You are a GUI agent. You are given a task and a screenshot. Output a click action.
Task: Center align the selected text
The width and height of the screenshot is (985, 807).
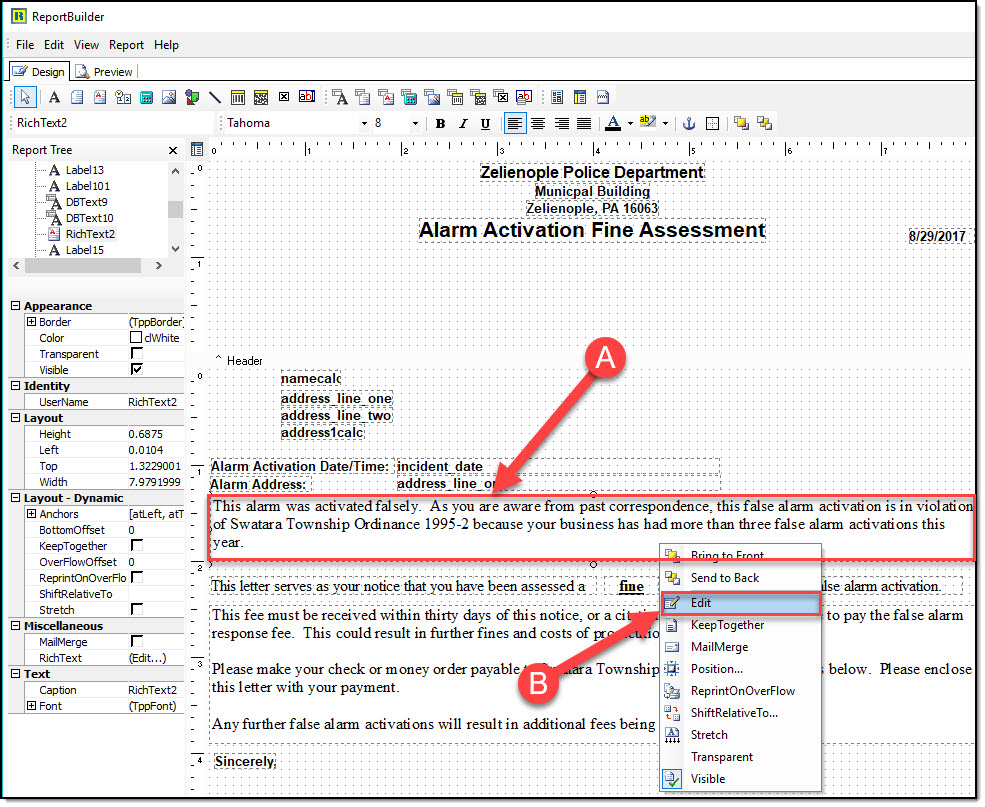[538, 124]
